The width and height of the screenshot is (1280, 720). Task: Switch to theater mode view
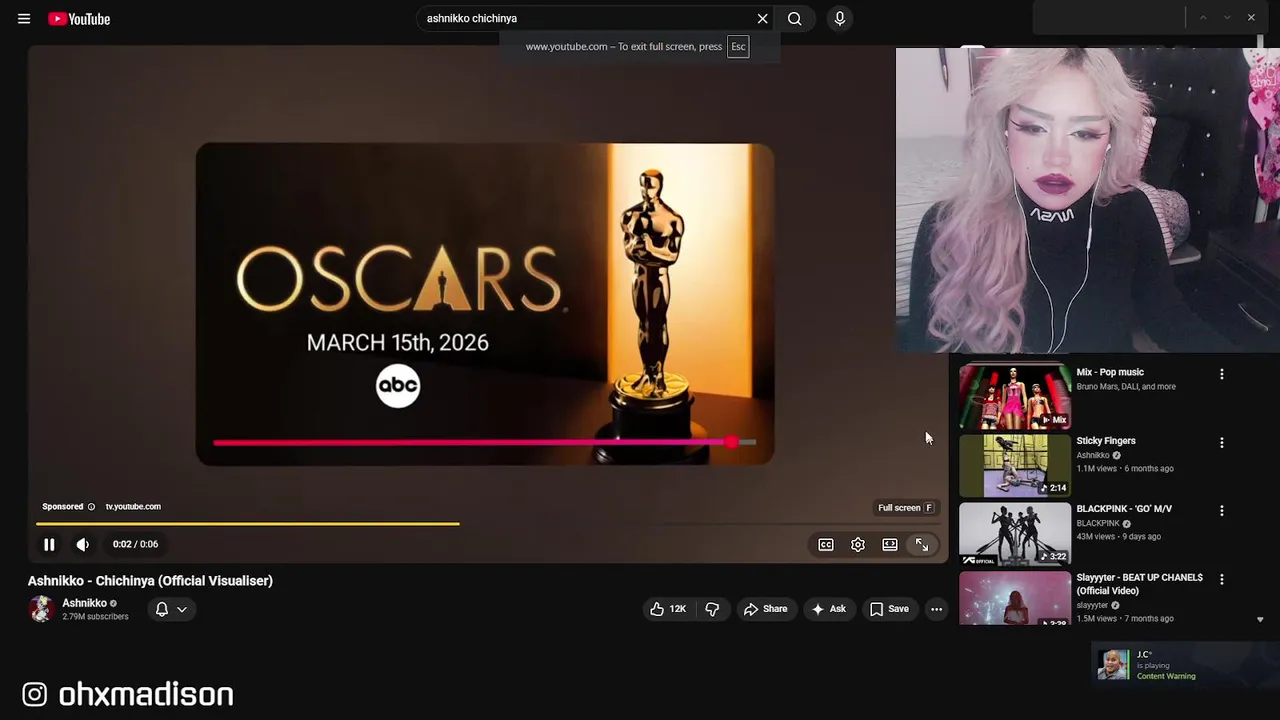click(x=890, y=545)
